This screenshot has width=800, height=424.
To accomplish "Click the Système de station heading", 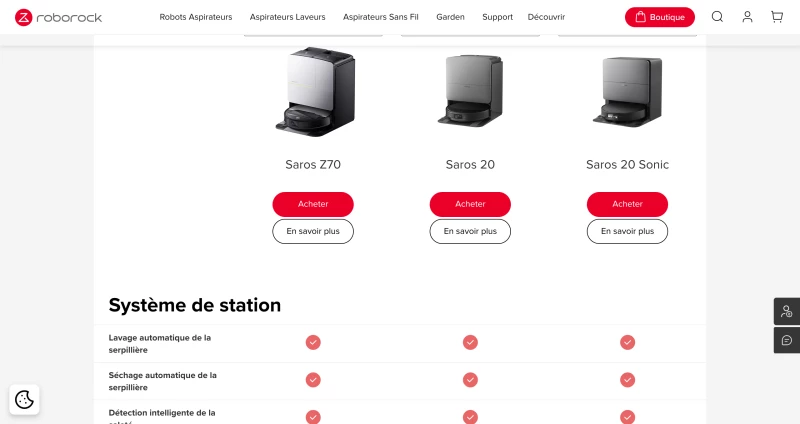I will pos(194,305).
